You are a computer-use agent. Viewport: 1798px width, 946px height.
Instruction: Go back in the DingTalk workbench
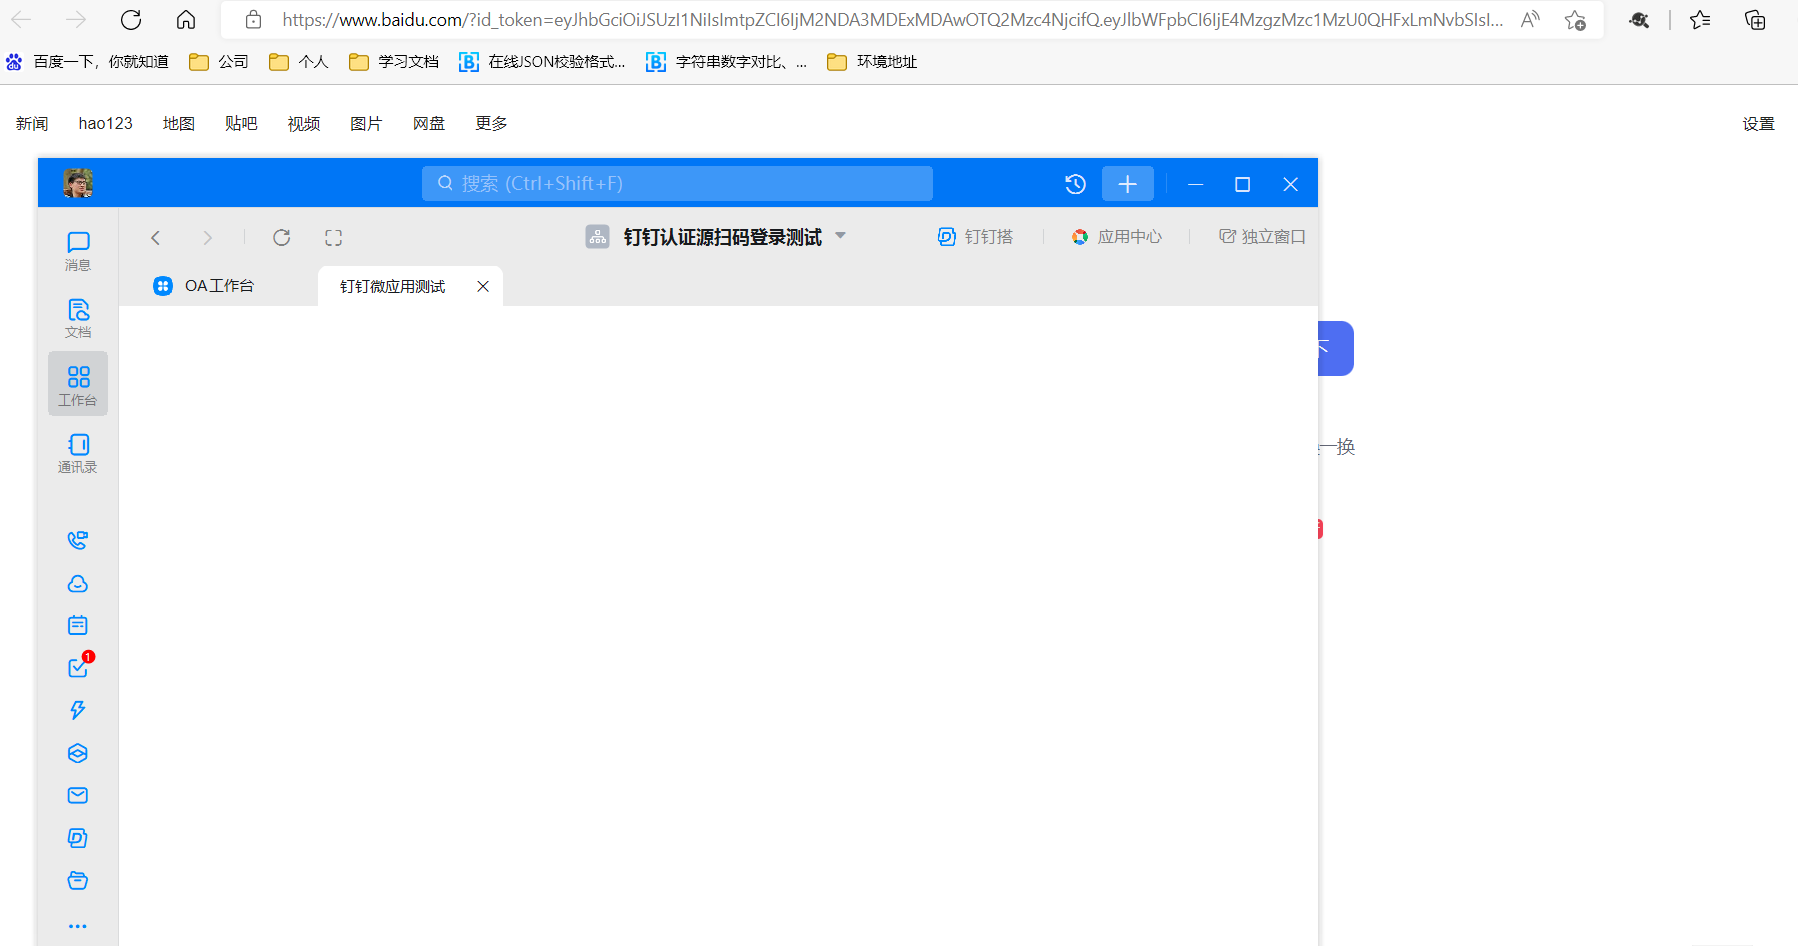tap(155, 238)
